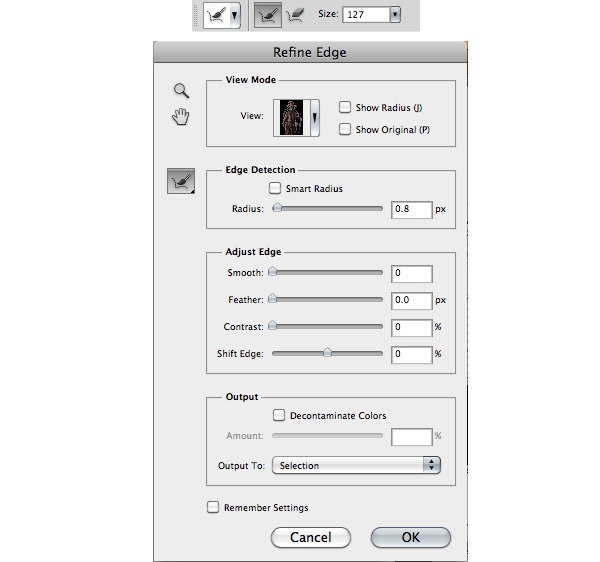Click the Contrast slider handle

point(272,326)
